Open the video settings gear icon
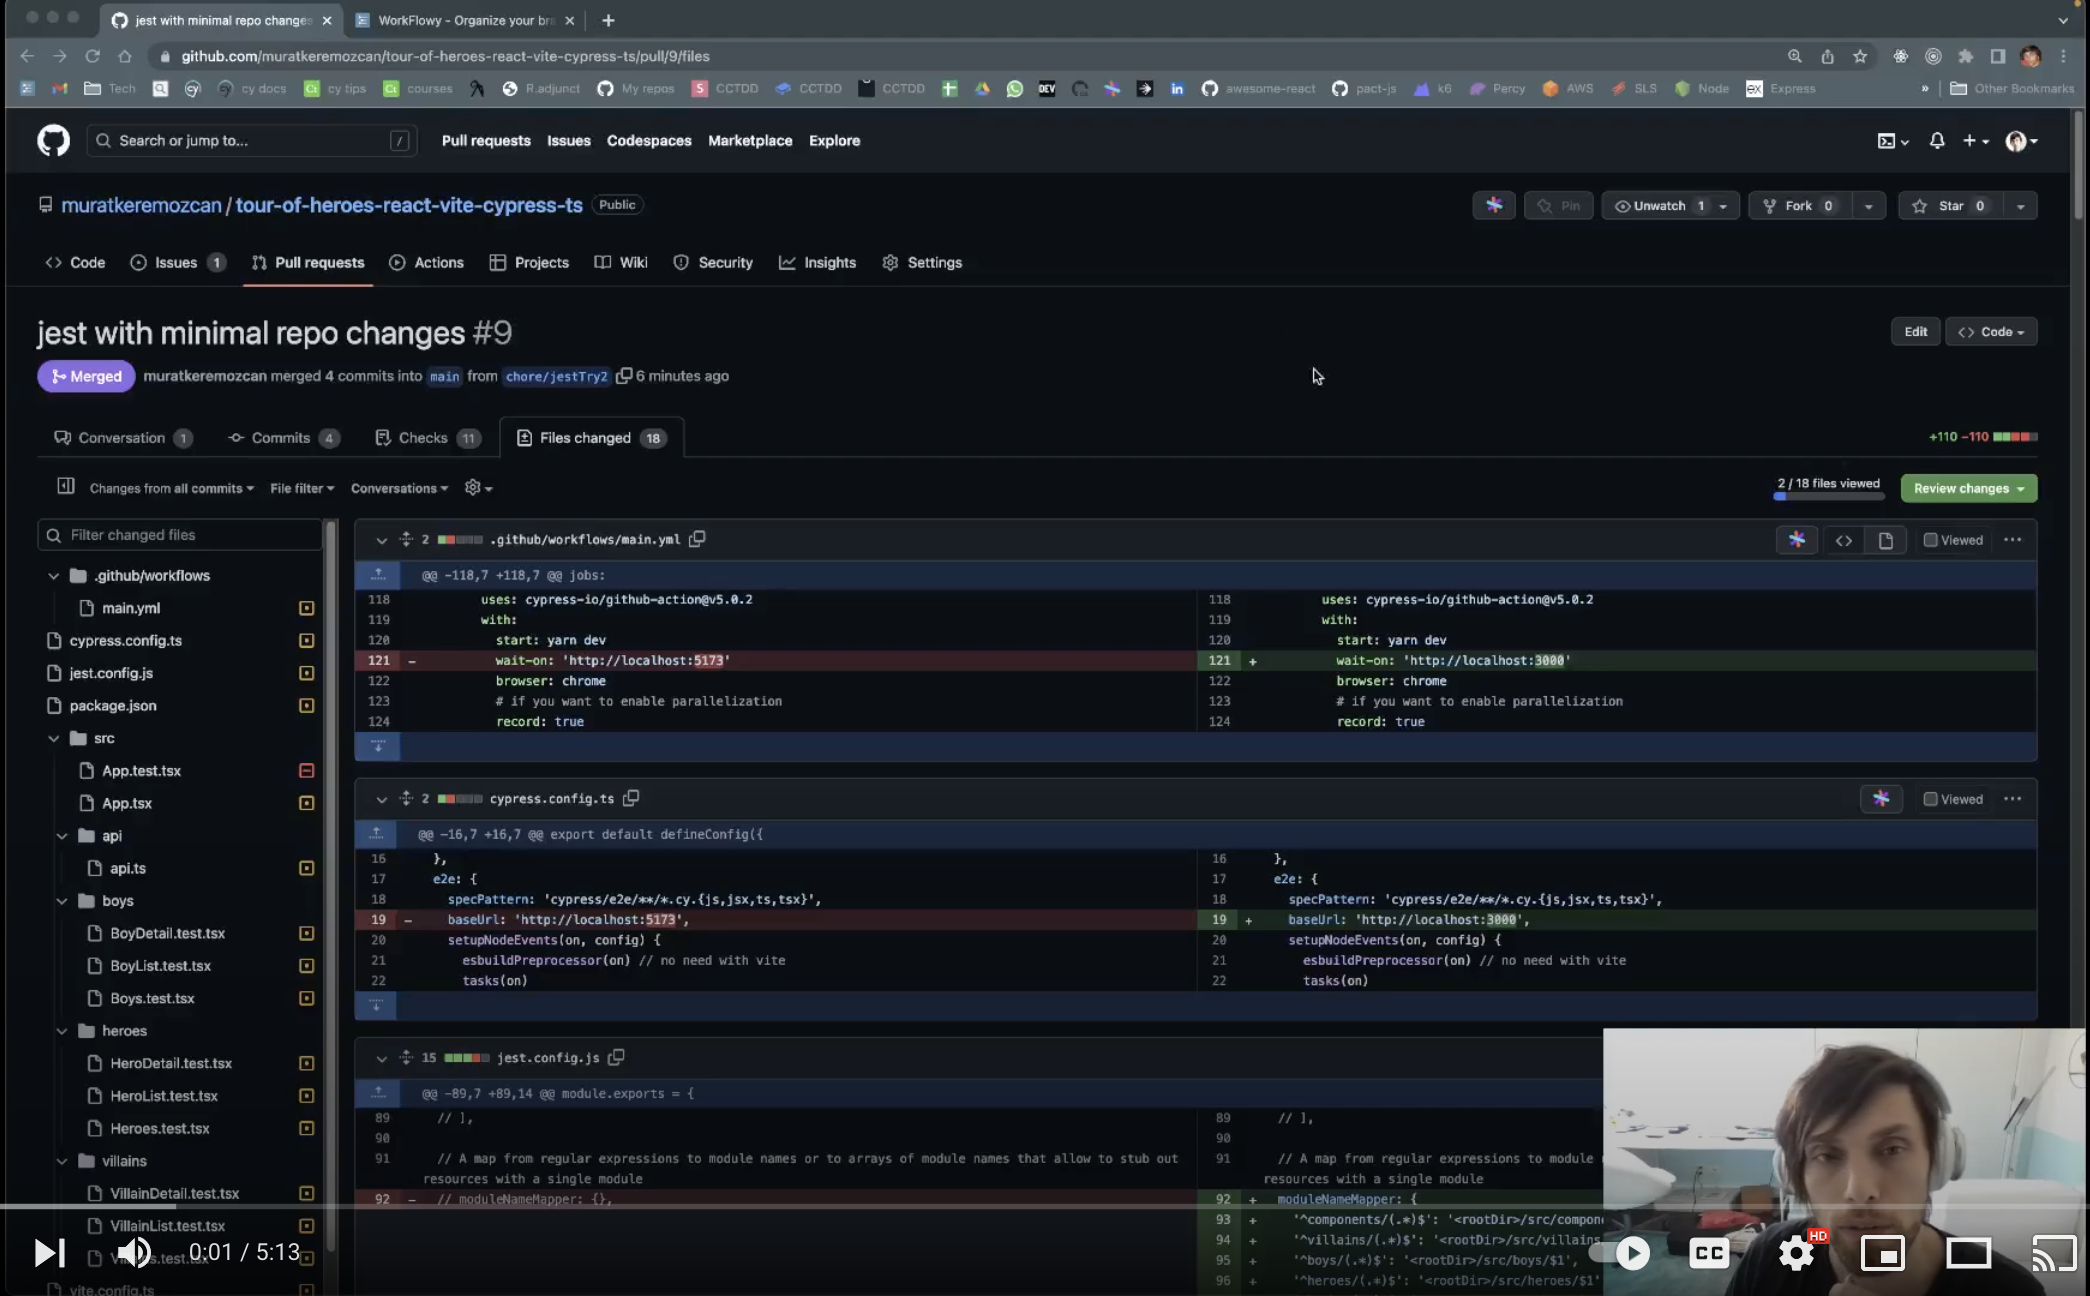 (1796, 1252)
